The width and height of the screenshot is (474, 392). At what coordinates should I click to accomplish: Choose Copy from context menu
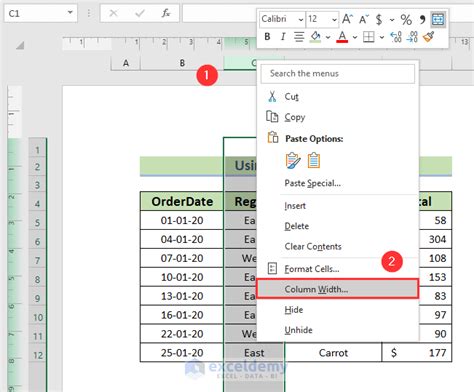click(x=338, y=117)
